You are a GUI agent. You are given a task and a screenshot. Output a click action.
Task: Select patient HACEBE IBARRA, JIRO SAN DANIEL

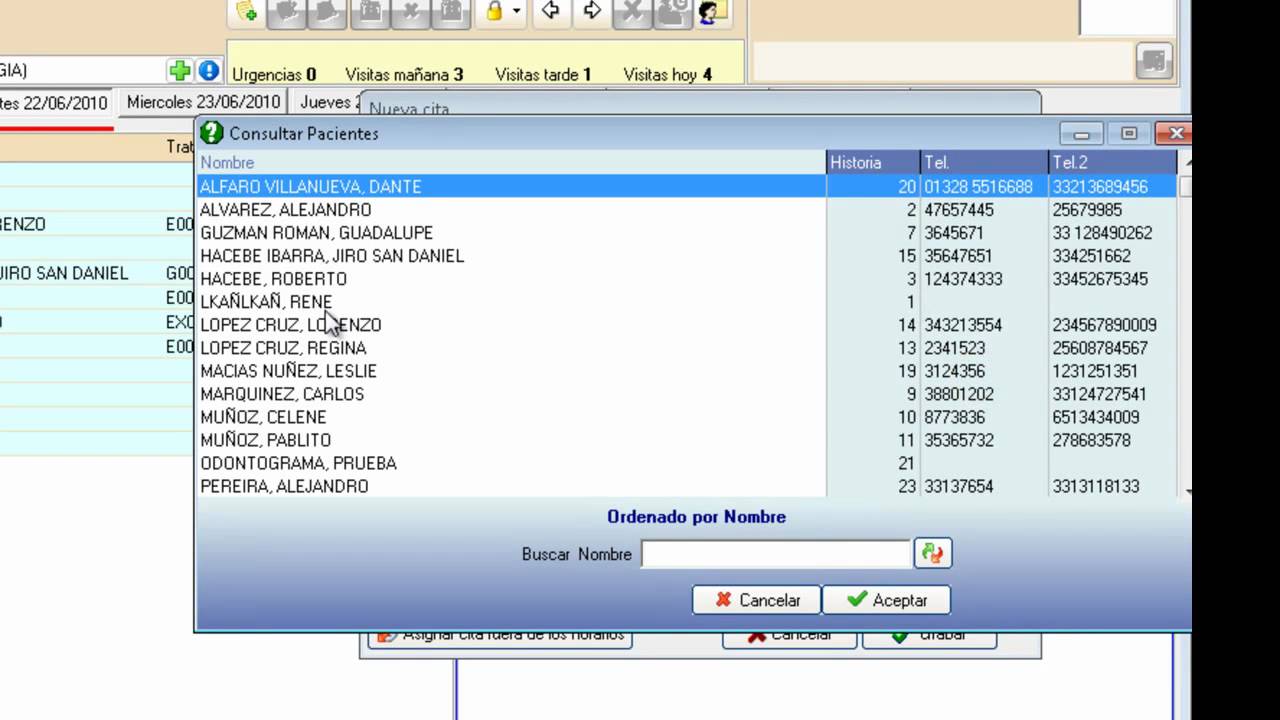[x=511, y=255]
